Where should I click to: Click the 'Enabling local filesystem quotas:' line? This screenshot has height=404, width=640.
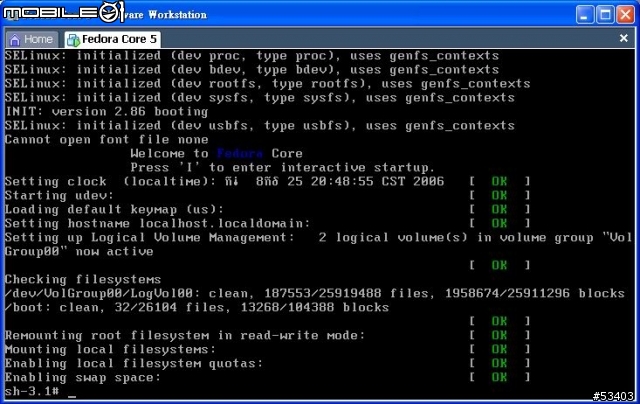pyautogui.click(x=134, y=363)
